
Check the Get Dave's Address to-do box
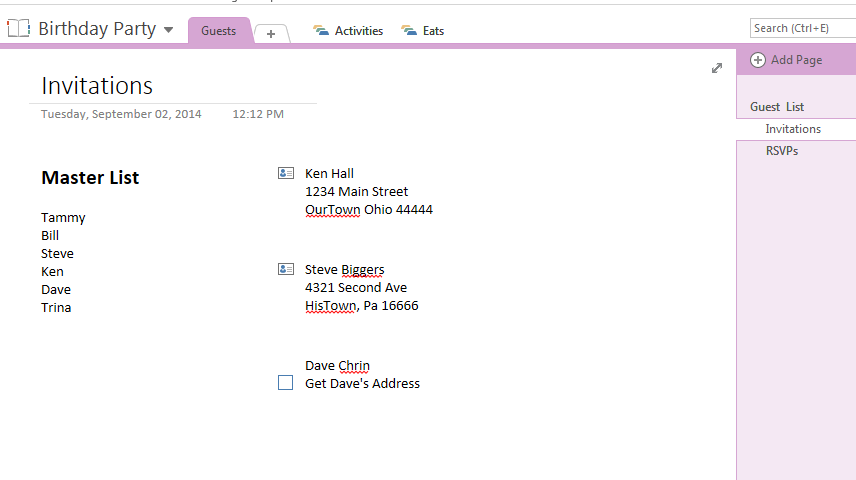286,383
